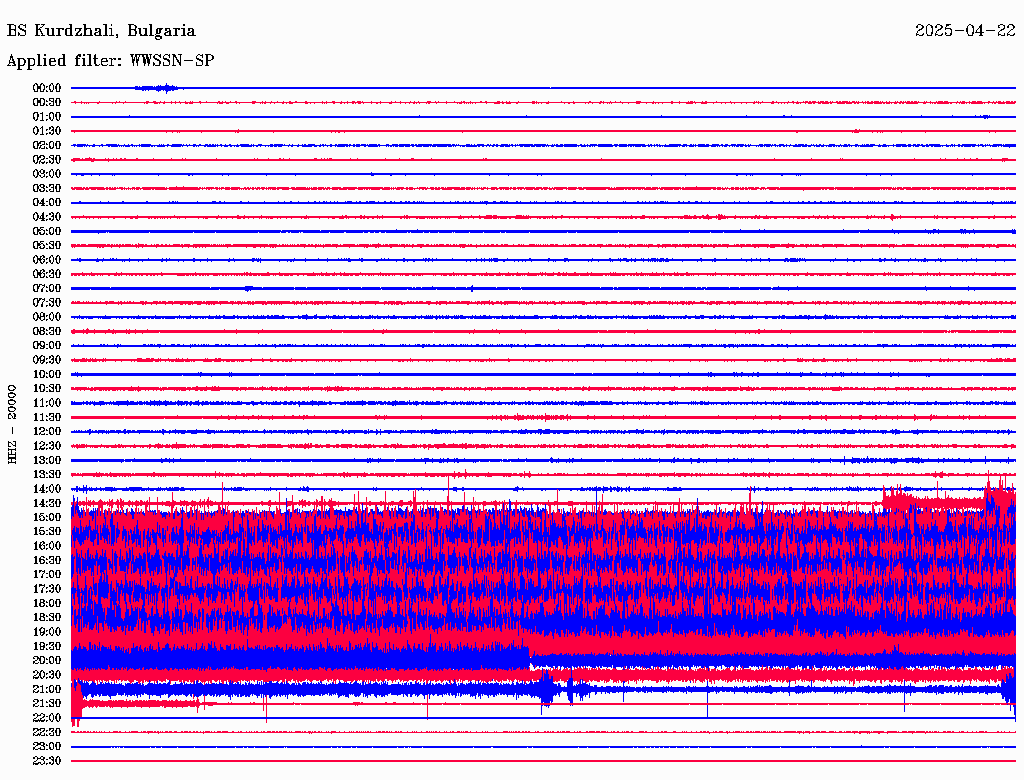Select the 00:00 time label
Viewport: 1024px width, 780px height.
click(x=47, y=88)
